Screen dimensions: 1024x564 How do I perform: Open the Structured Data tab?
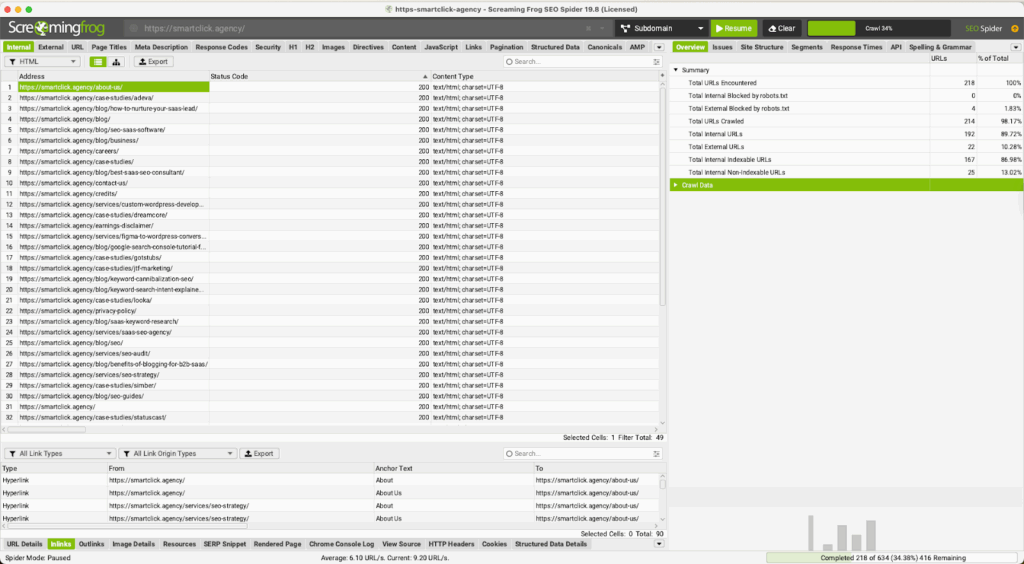555,47
